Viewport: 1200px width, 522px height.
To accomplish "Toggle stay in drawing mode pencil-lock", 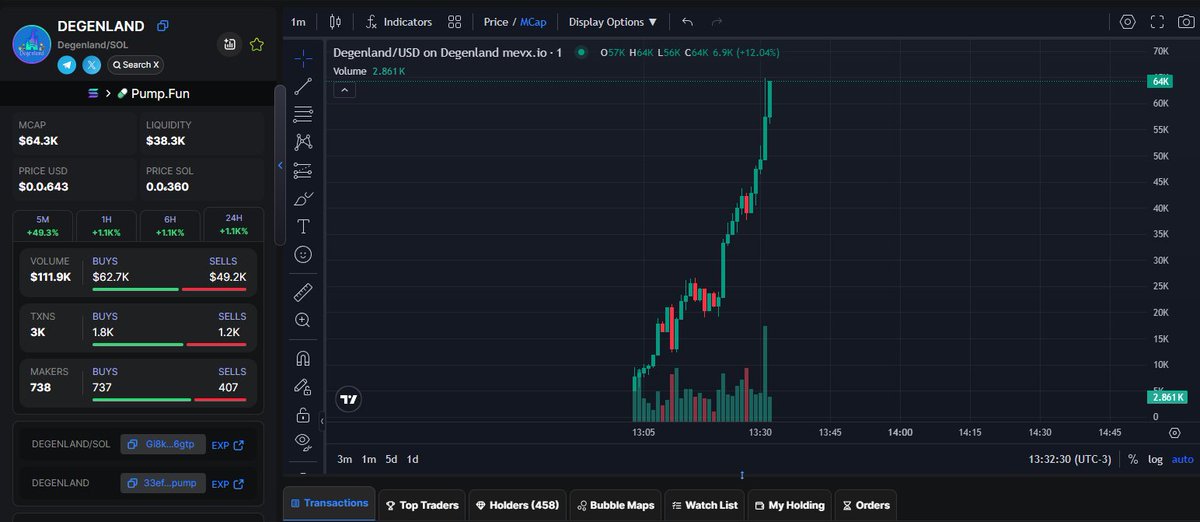I will pyautogui.click(x=303, y=386).
